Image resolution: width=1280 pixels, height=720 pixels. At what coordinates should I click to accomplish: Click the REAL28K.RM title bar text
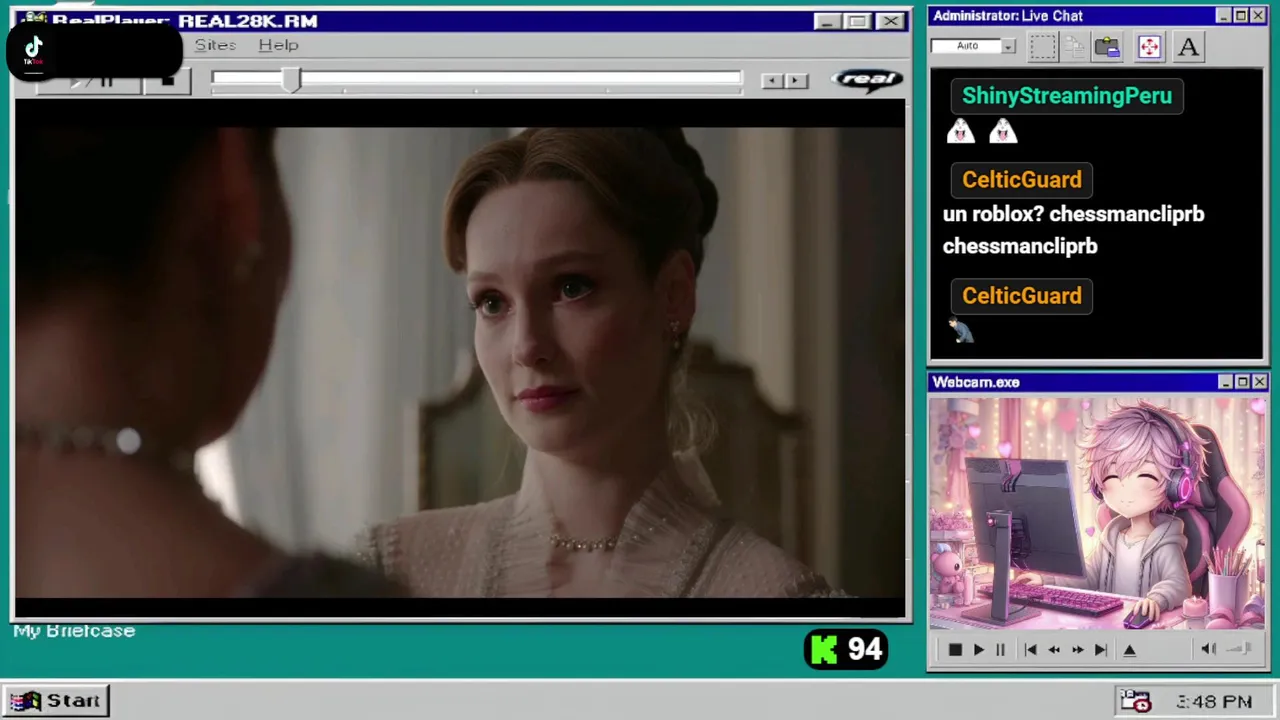tap(248, 21)
